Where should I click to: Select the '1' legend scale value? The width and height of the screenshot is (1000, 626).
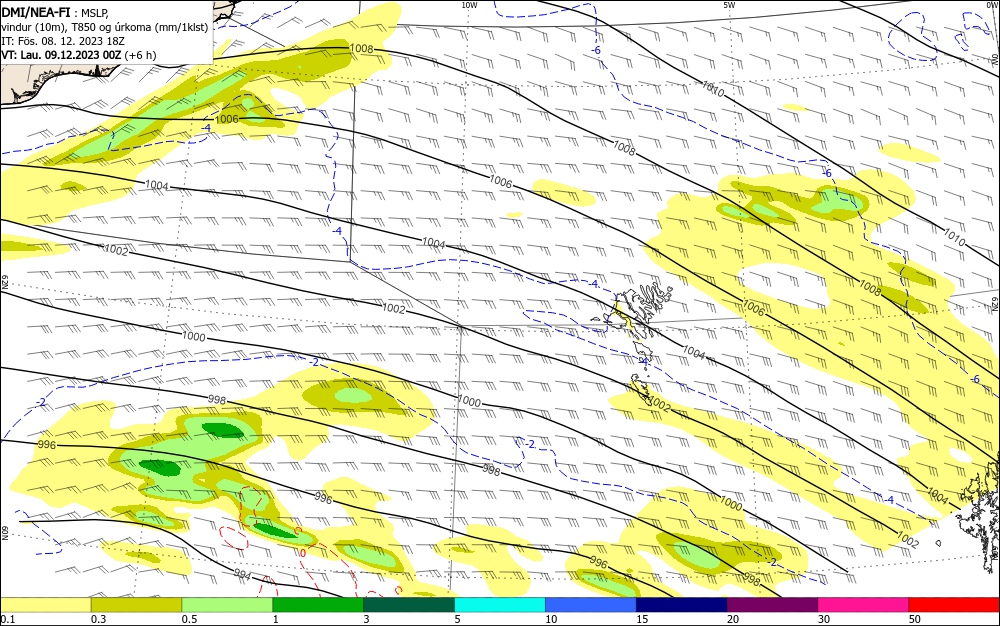point(276,619)
